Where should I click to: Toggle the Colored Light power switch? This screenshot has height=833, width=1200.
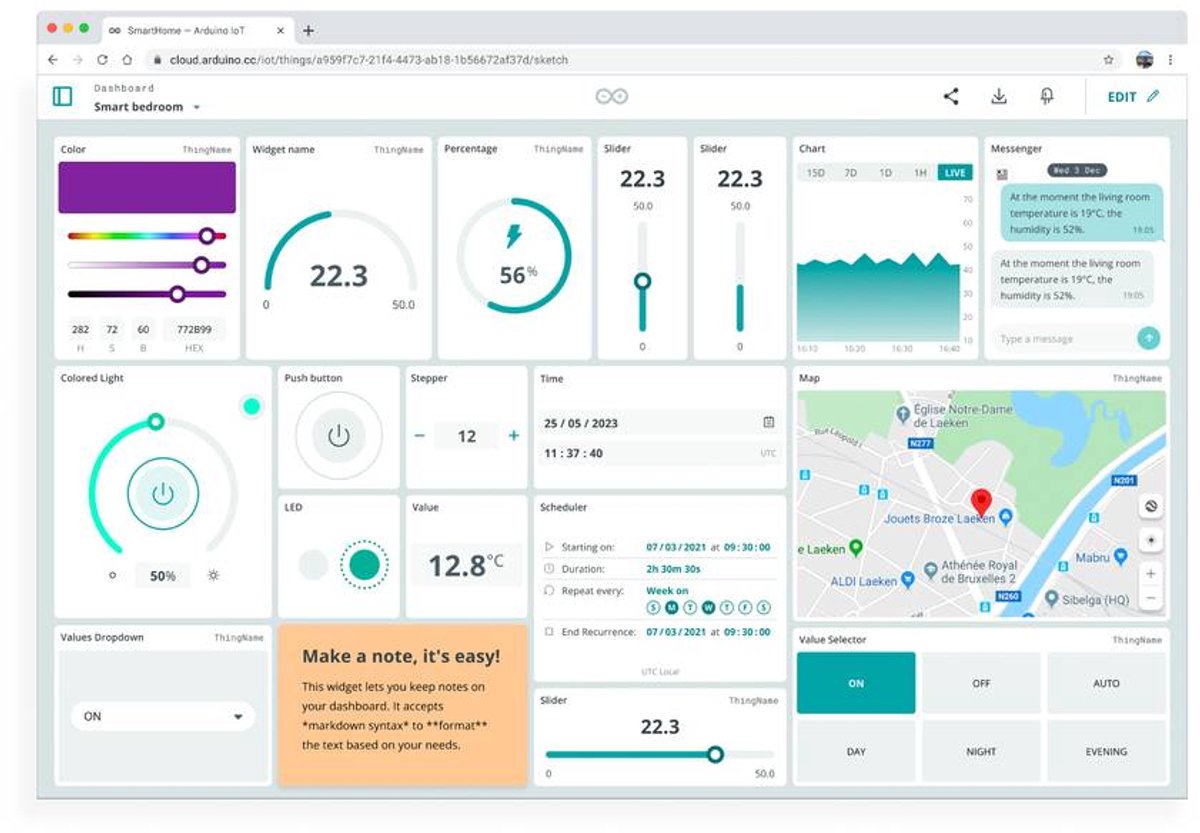162,494
